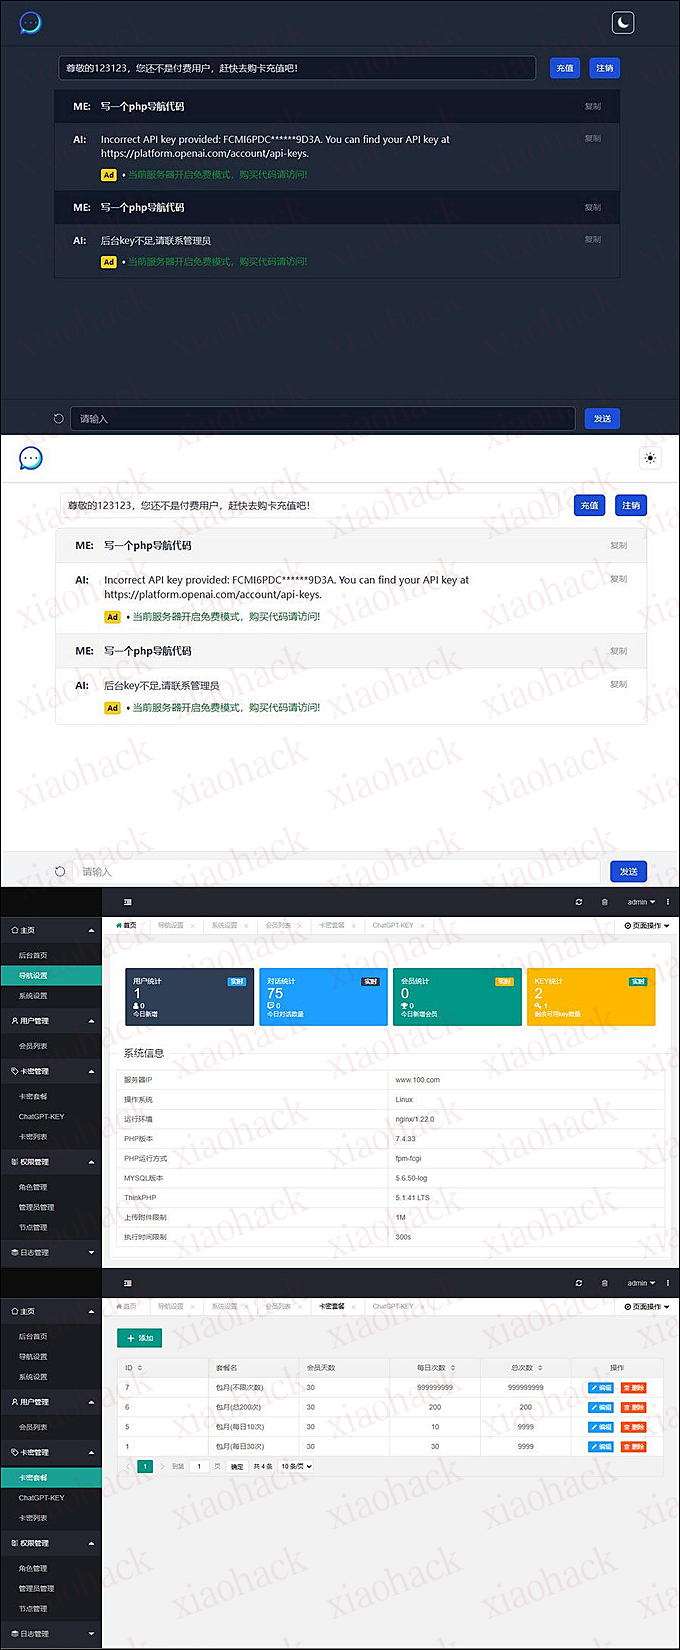Switch to 导航设置 tab in dashboard panel
This screenshot has width=680, height=1650.
170,926
